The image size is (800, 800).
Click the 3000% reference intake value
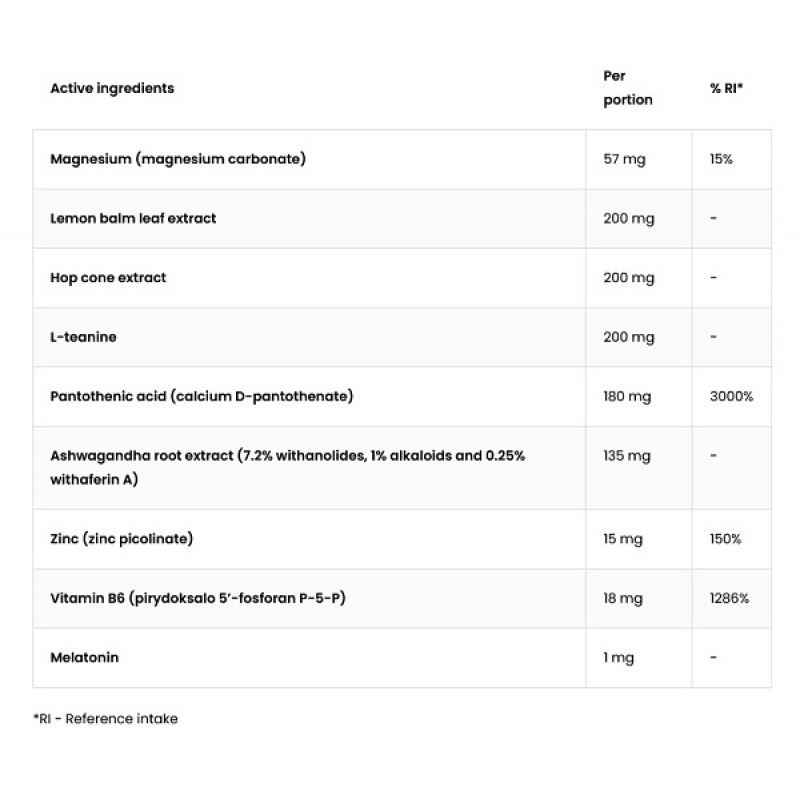(x=731, y=397)
